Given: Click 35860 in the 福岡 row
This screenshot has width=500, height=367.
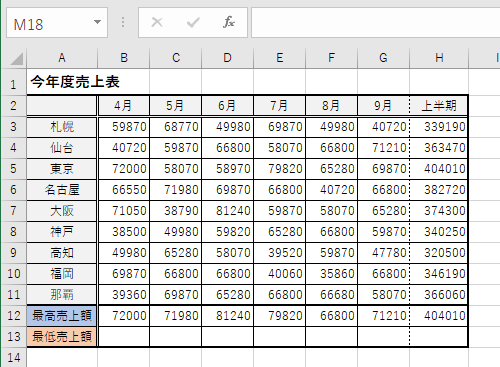Looking at the screenshot, I should pyautogui.click(x=332, y=274).
